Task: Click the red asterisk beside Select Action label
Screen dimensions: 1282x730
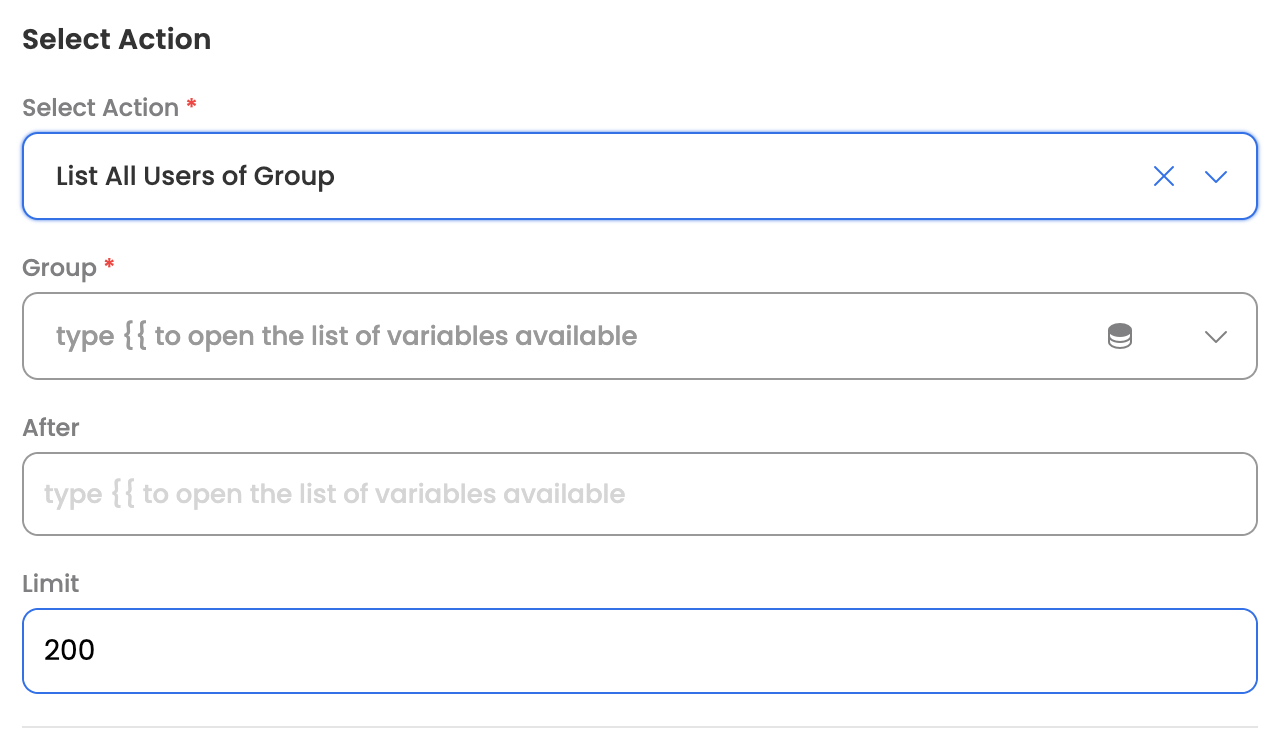Action: click(x=192, y=105)
